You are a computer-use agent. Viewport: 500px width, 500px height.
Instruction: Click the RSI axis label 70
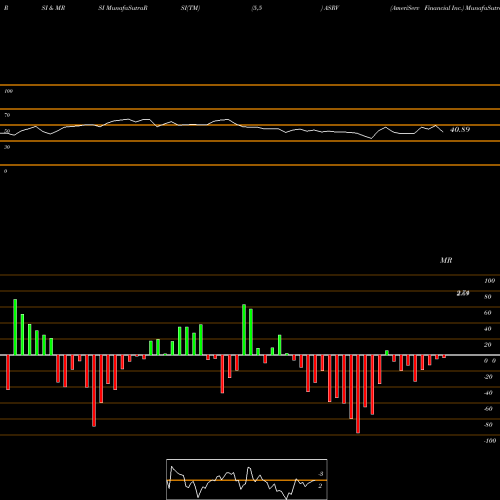tap(7, 115)
